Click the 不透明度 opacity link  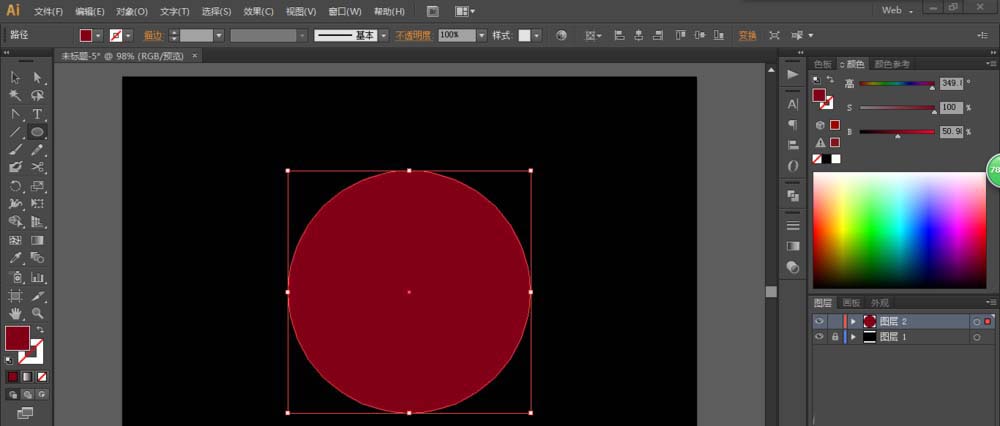[x=413, y=36]
